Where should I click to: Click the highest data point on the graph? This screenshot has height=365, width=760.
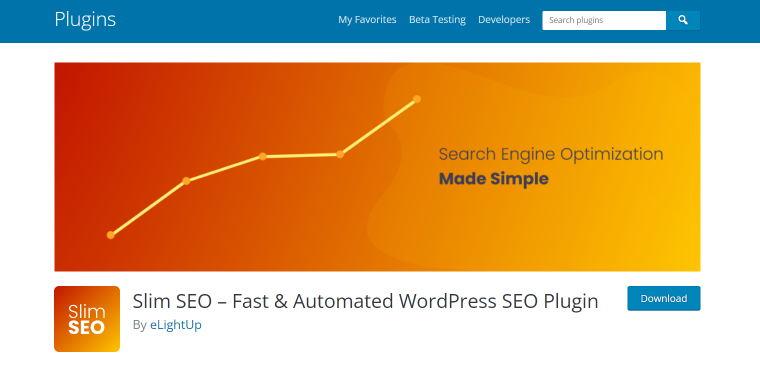(x=416, y=99)
